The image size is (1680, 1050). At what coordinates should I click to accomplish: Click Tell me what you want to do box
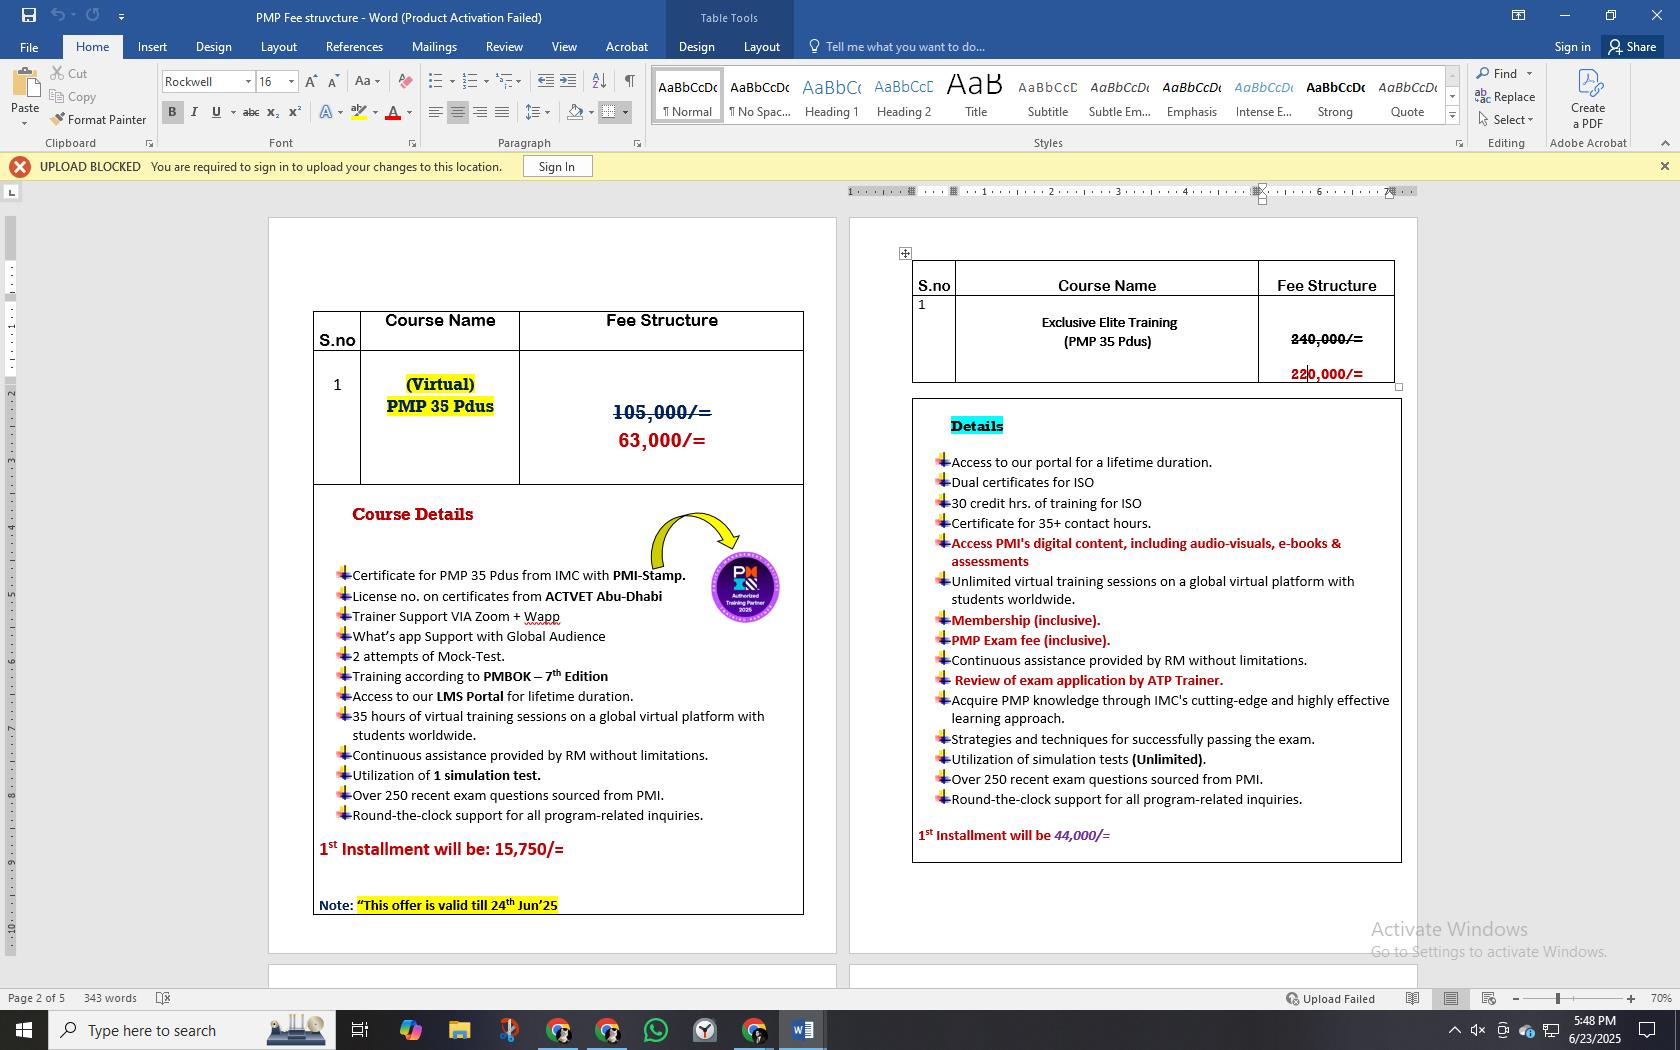(x=897, y=47)
